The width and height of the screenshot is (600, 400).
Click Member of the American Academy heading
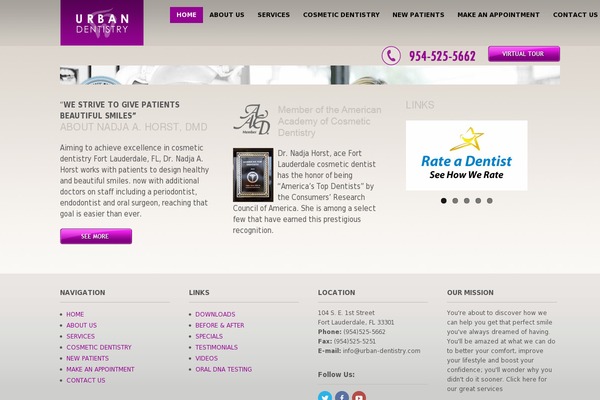(329, 121)
